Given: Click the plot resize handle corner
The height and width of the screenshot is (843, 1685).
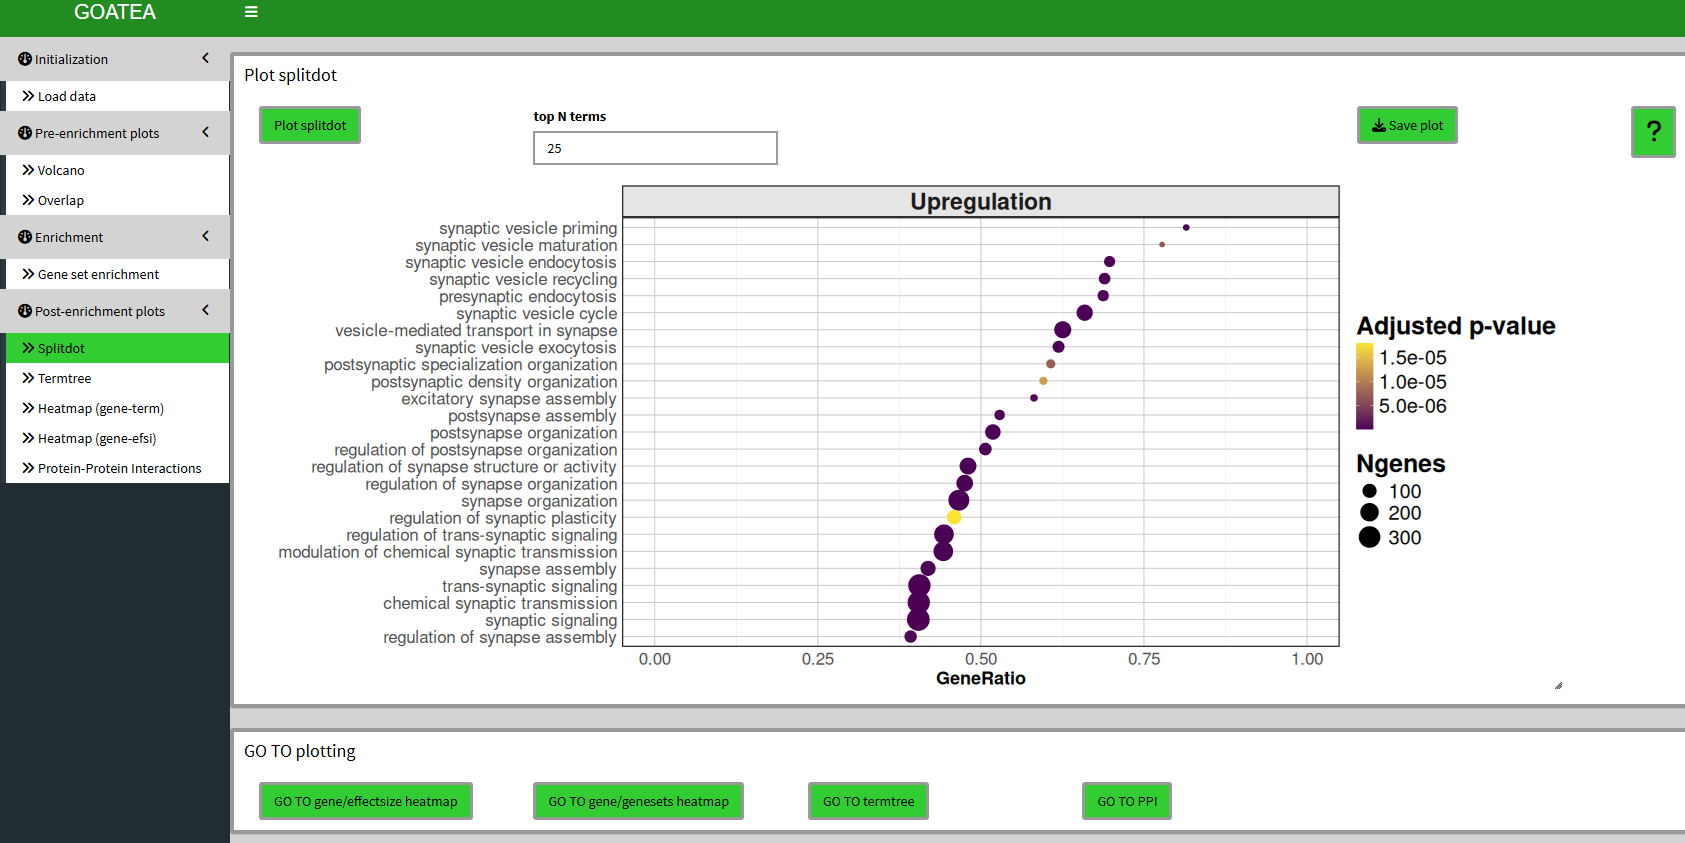Looking at the screenshot, I should (1558, 685).
